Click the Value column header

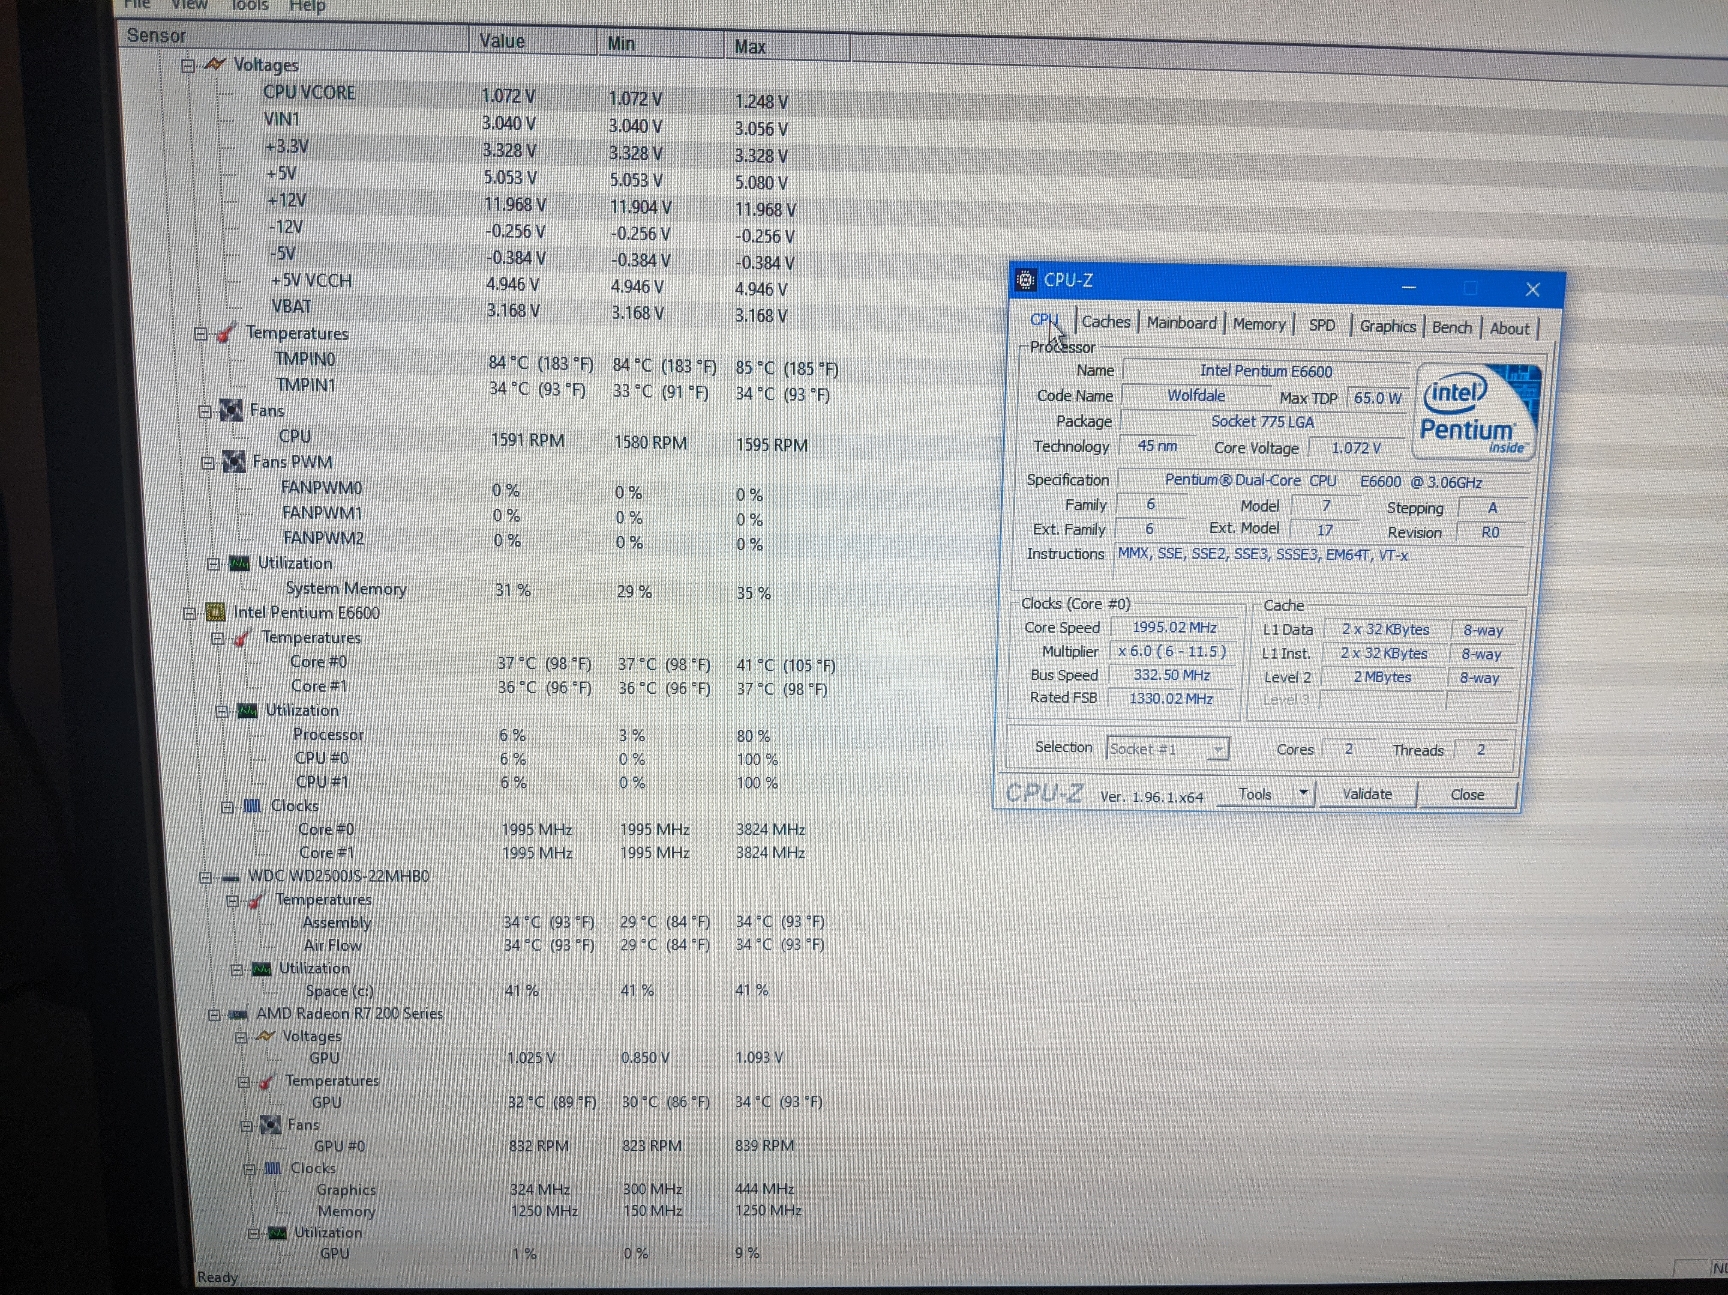pos(535,42)
